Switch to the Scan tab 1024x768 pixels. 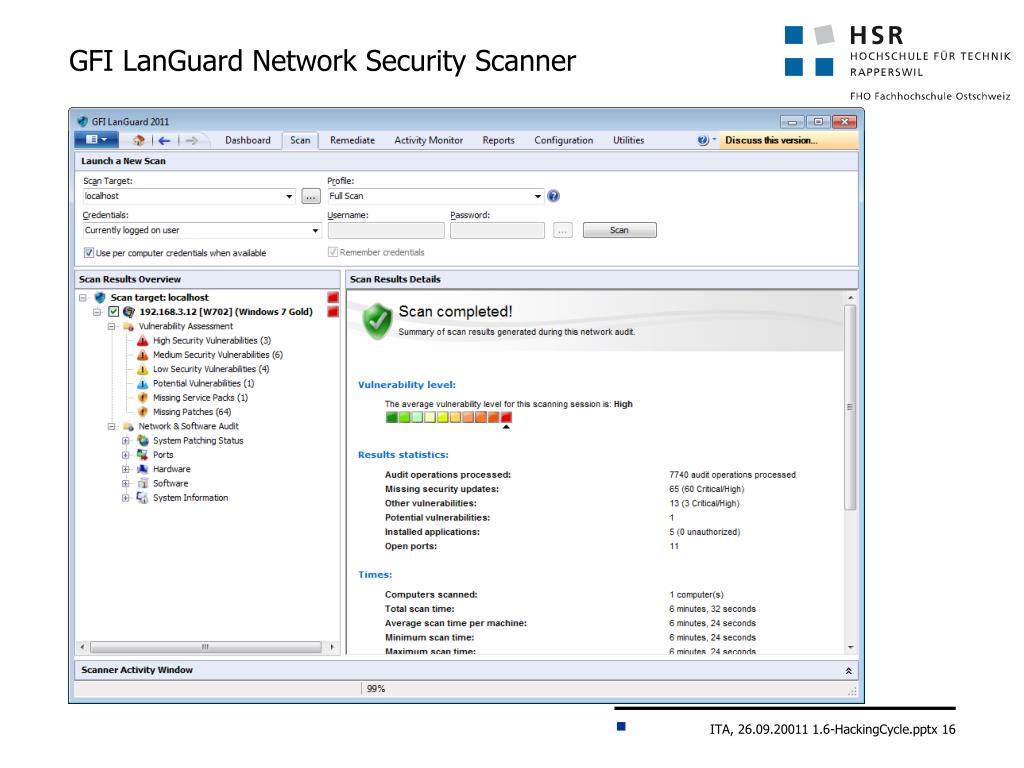pyautogui.click(x=300, y=140)
